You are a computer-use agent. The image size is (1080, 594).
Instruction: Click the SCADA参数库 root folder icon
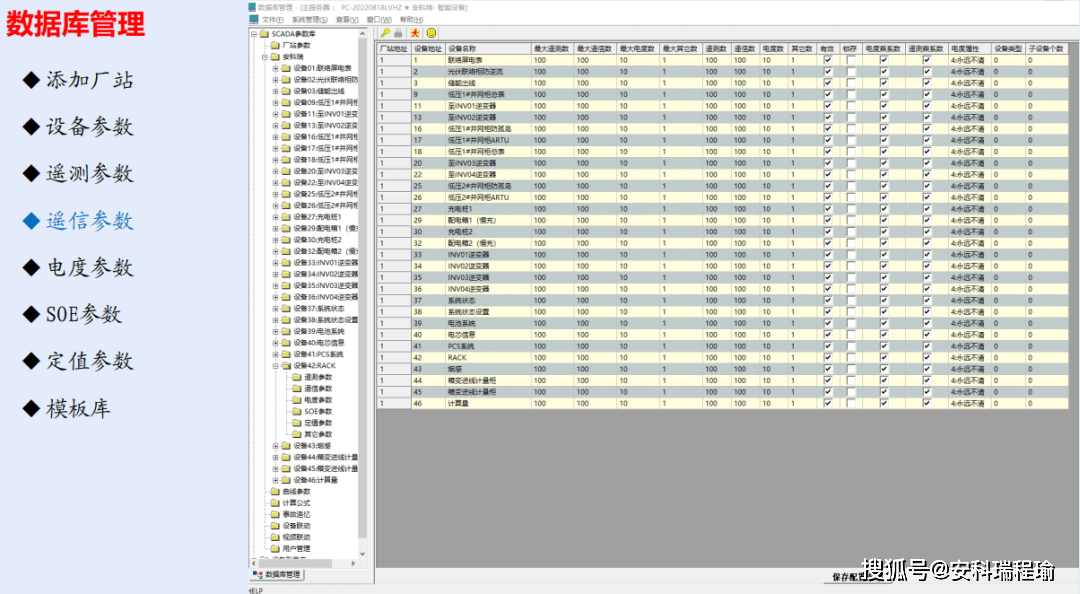coord(264,34)
